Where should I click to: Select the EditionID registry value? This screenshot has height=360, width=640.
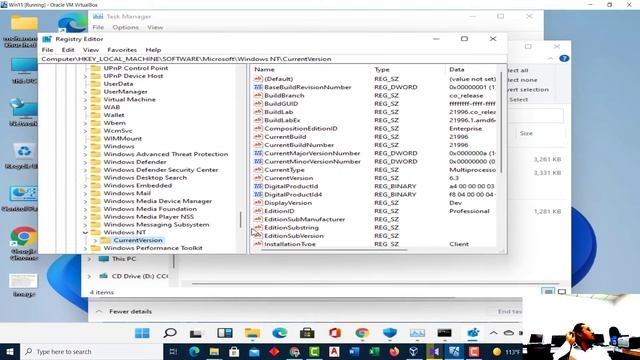[x=279, y=211]
